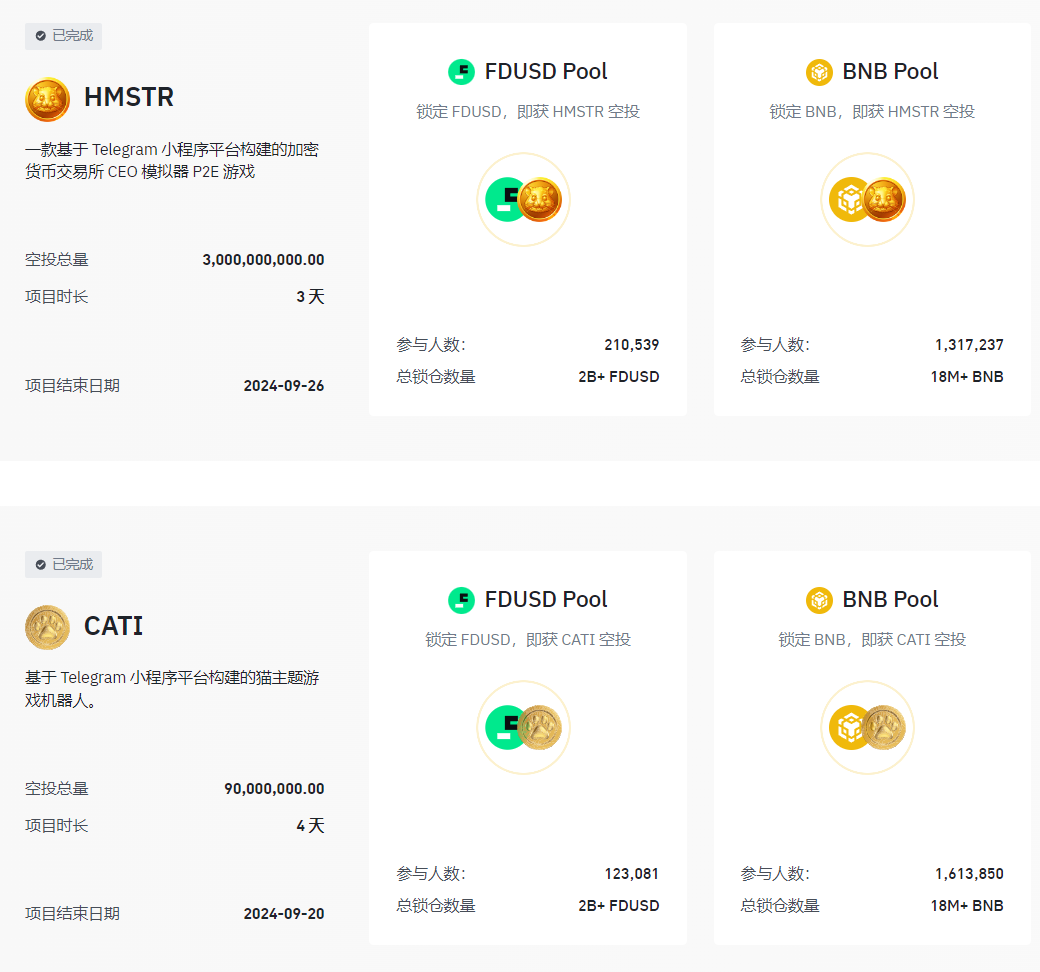Select the FDUSD Pool title in the HMSTR row

(546, 72)
